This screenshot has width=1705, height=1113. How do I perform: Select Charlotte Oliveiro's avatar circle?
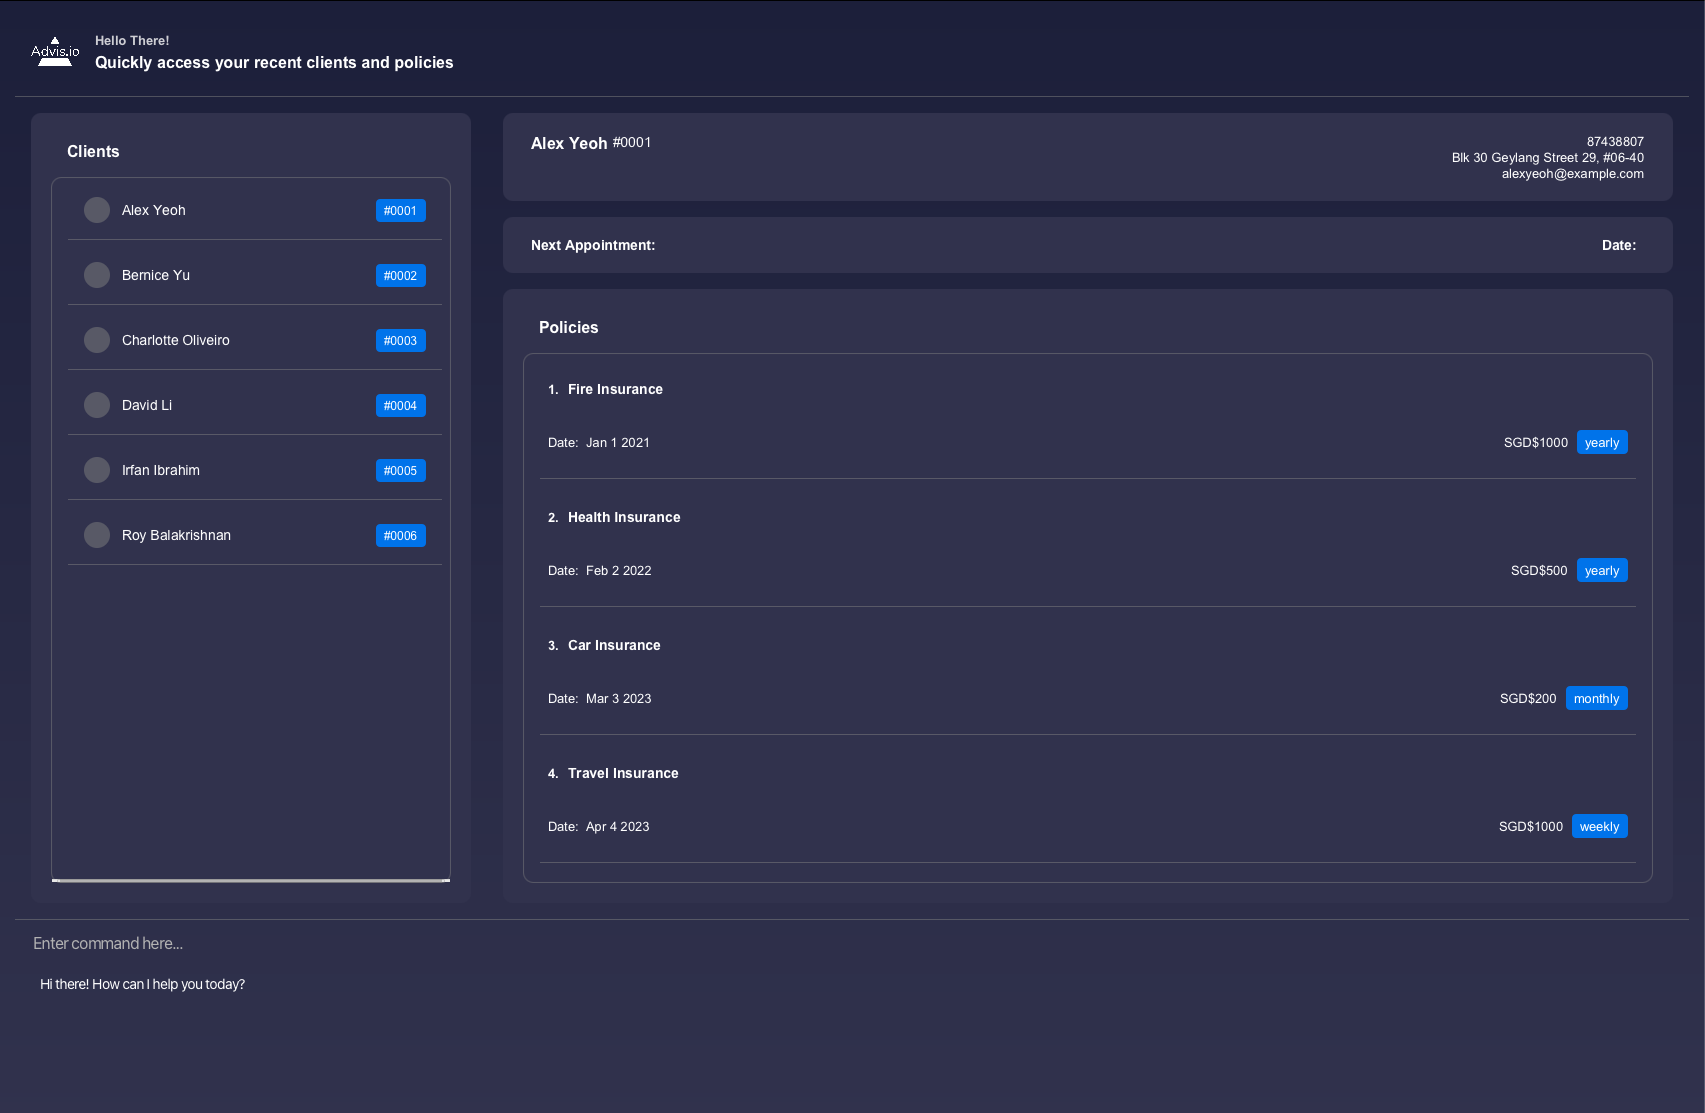pos(97,340)
